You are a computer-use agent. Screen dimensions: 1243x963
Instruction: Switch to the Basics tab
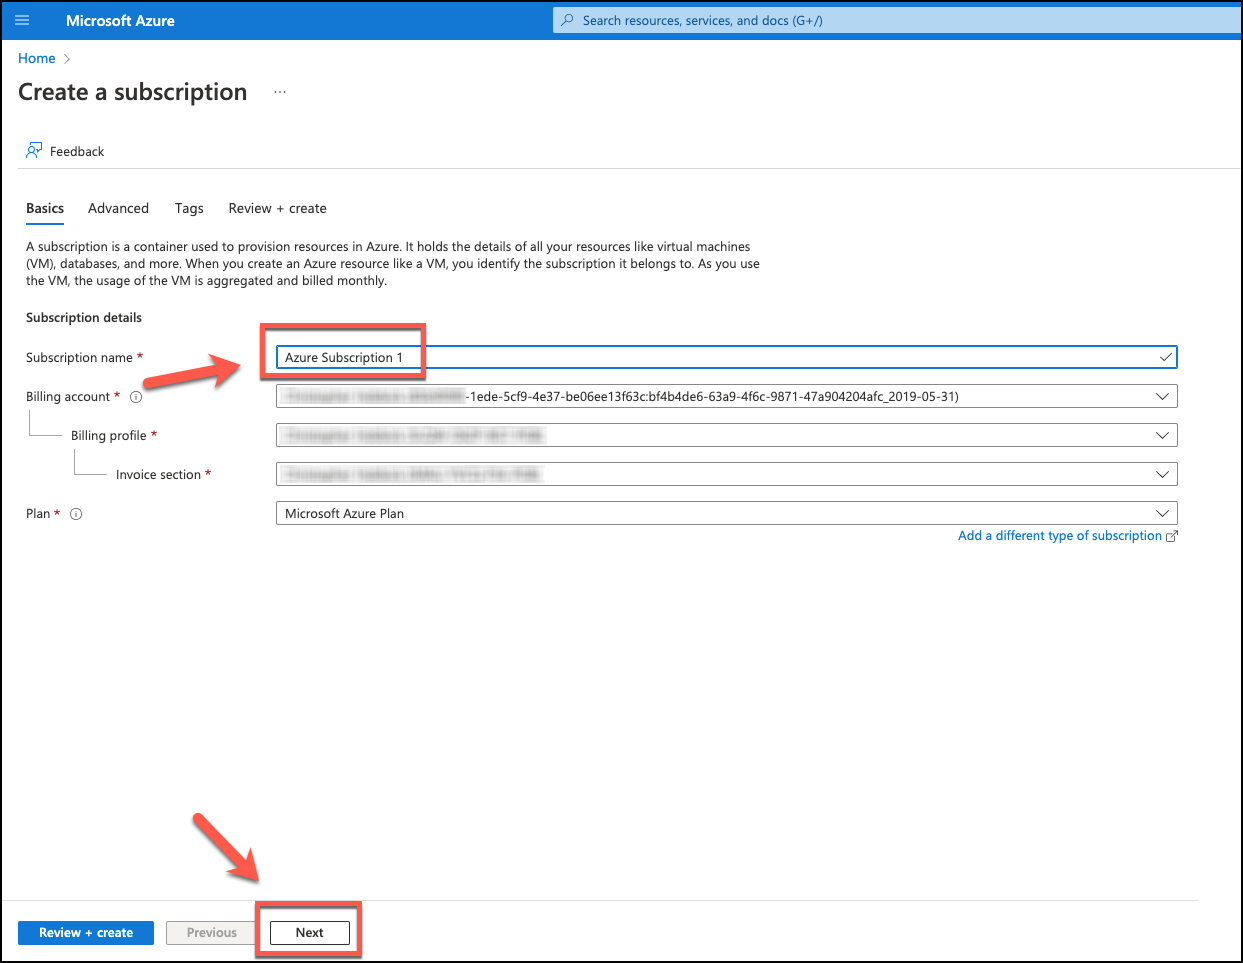[45, 208]
